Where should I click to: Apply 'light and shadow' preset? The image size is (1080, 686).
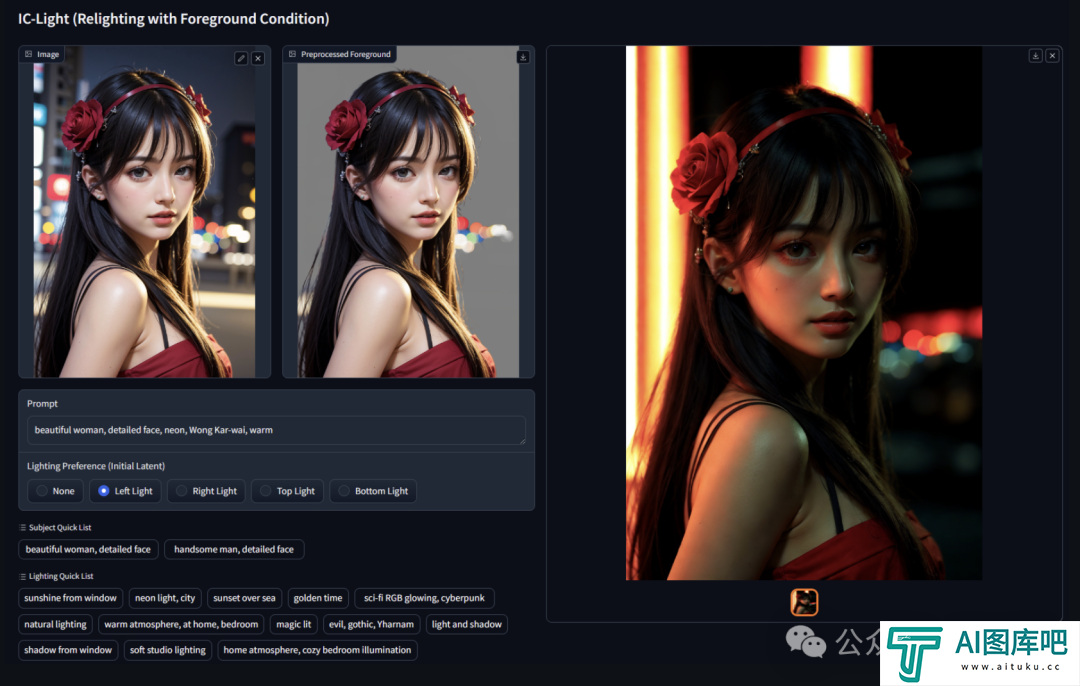[x=466, y=624]
